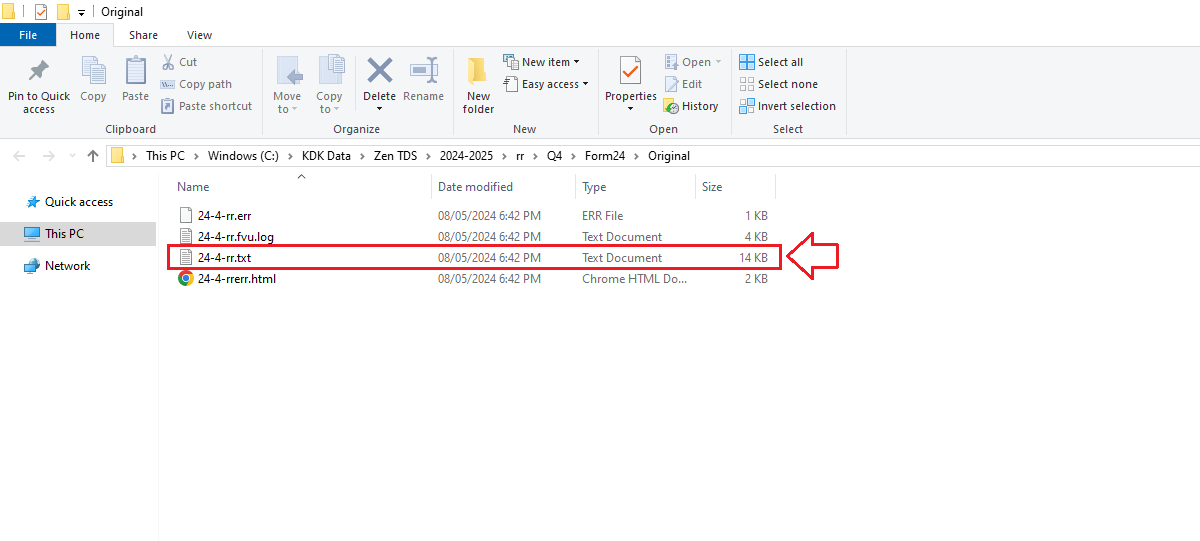Click the rr breadcrumb
This screenshot has width=1200, height=541.
520,156
